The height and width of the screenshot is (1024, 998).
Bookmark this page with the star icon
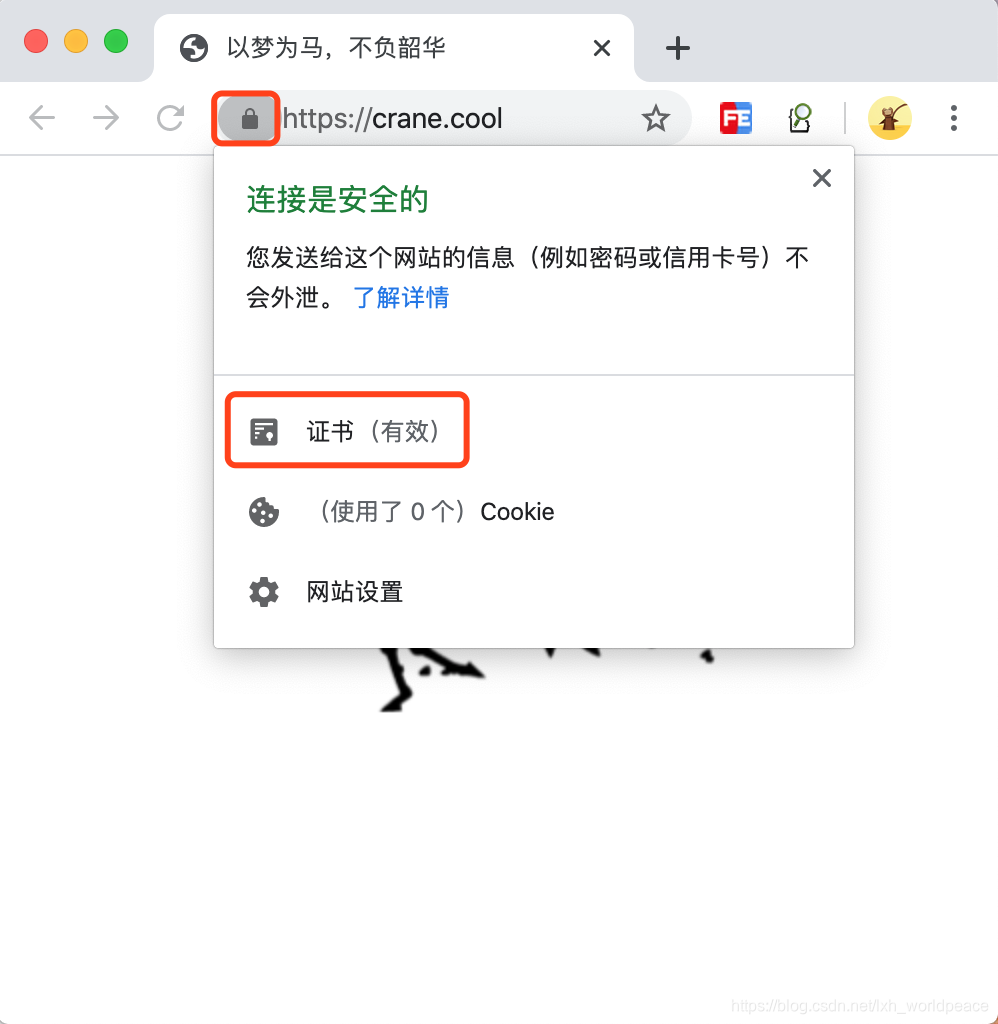655,118
